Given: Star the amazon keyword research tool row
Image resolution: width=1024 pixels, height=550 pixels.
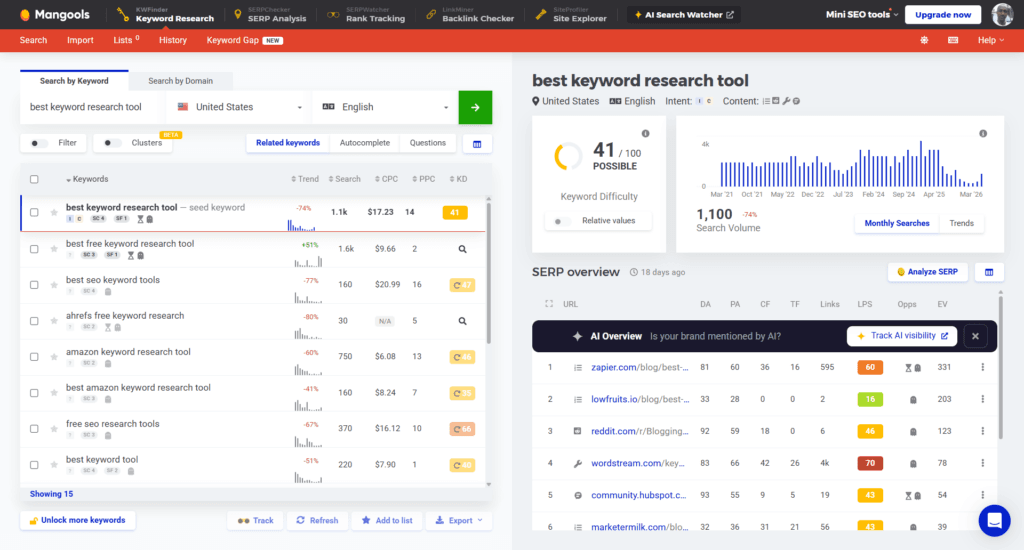Looking at the screenshot, I should tap(54, 357).
